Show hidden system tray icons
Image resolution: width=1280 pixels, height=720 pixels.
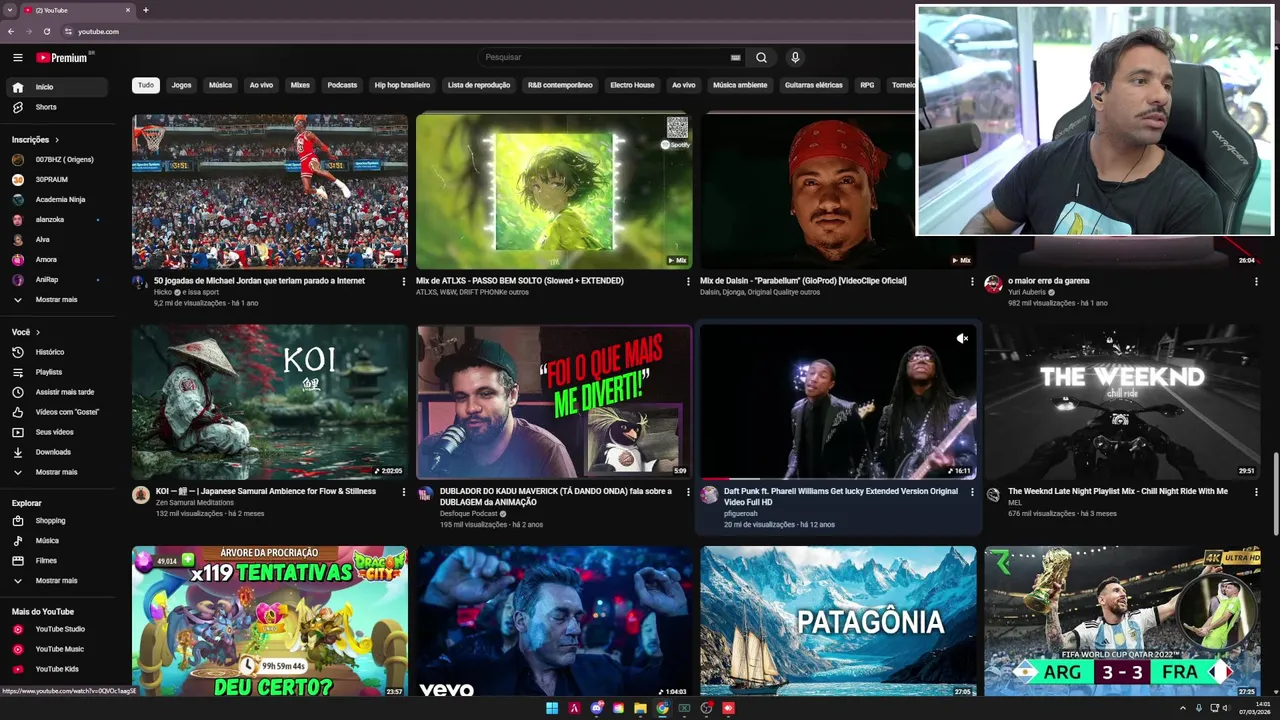1182,708
